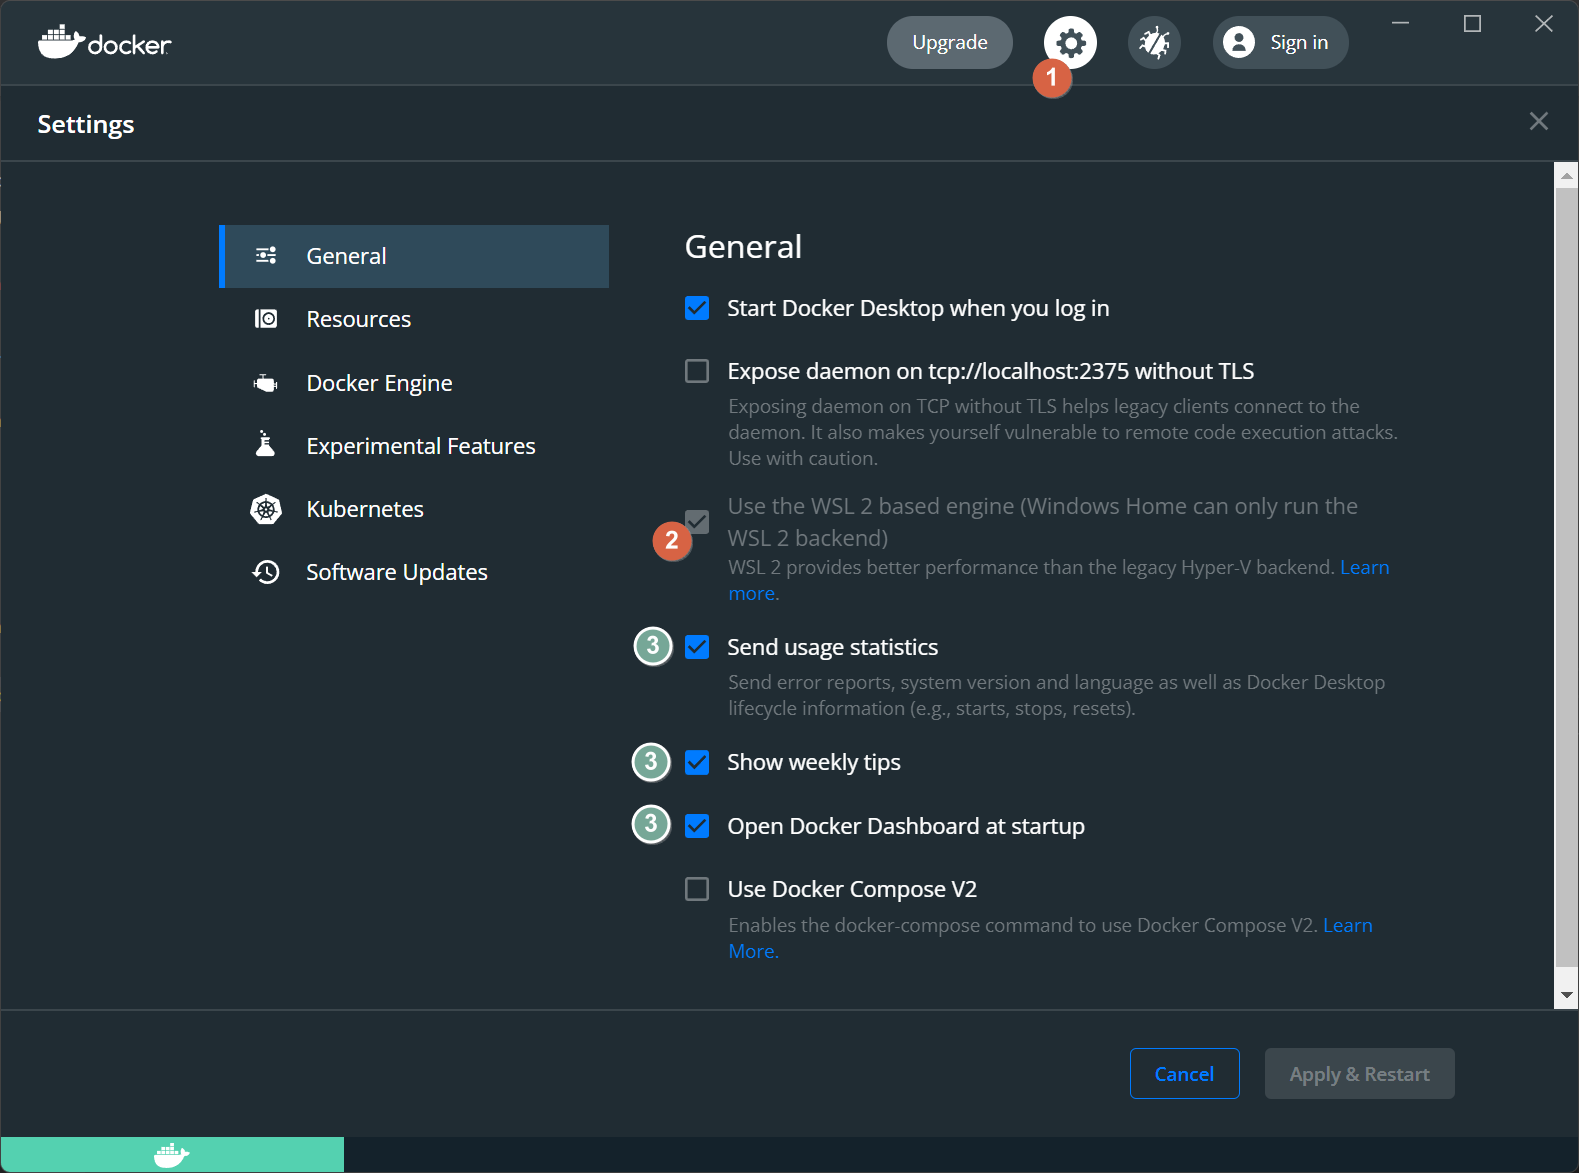The image size is (1579, 1173).
Task: Click the 'Send error reports' description text
Action: (1057, 695)
